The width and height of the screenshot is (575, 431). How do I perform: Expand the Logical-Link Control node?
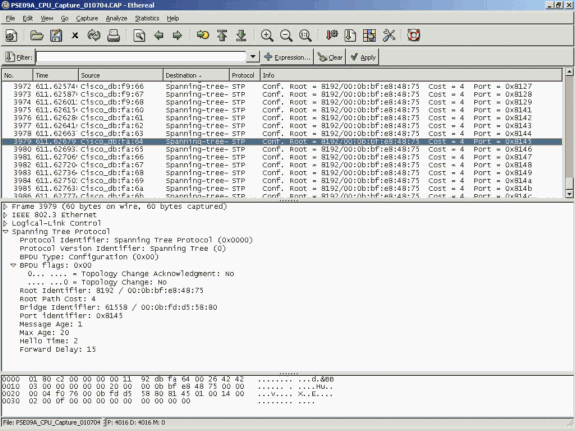(6, 223)
